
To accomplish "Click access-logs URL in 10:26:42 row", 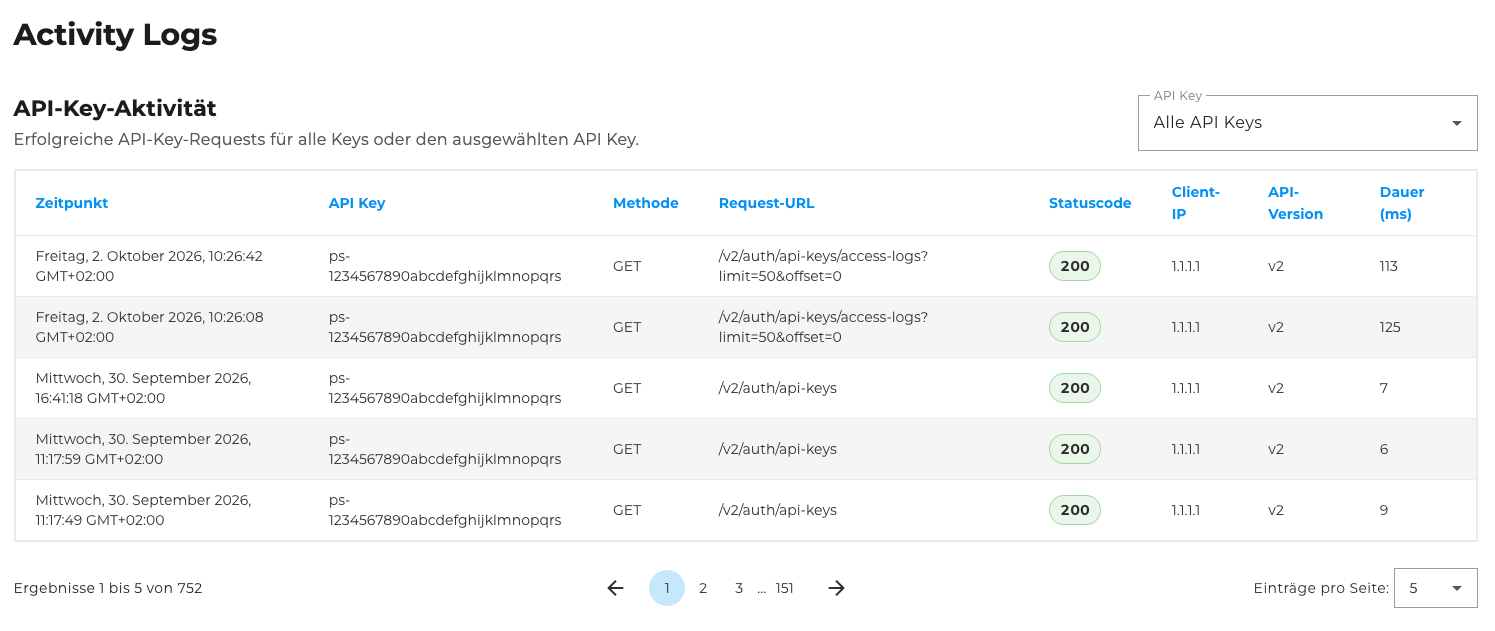I will coord(824,266).
